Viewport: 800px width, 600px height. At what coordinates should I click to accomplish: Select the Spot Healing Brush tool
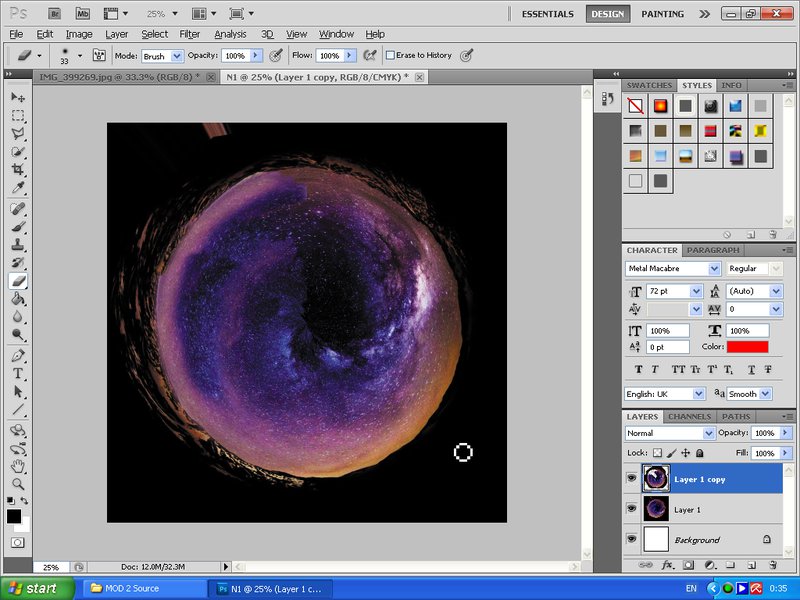(x=18, y=209)
